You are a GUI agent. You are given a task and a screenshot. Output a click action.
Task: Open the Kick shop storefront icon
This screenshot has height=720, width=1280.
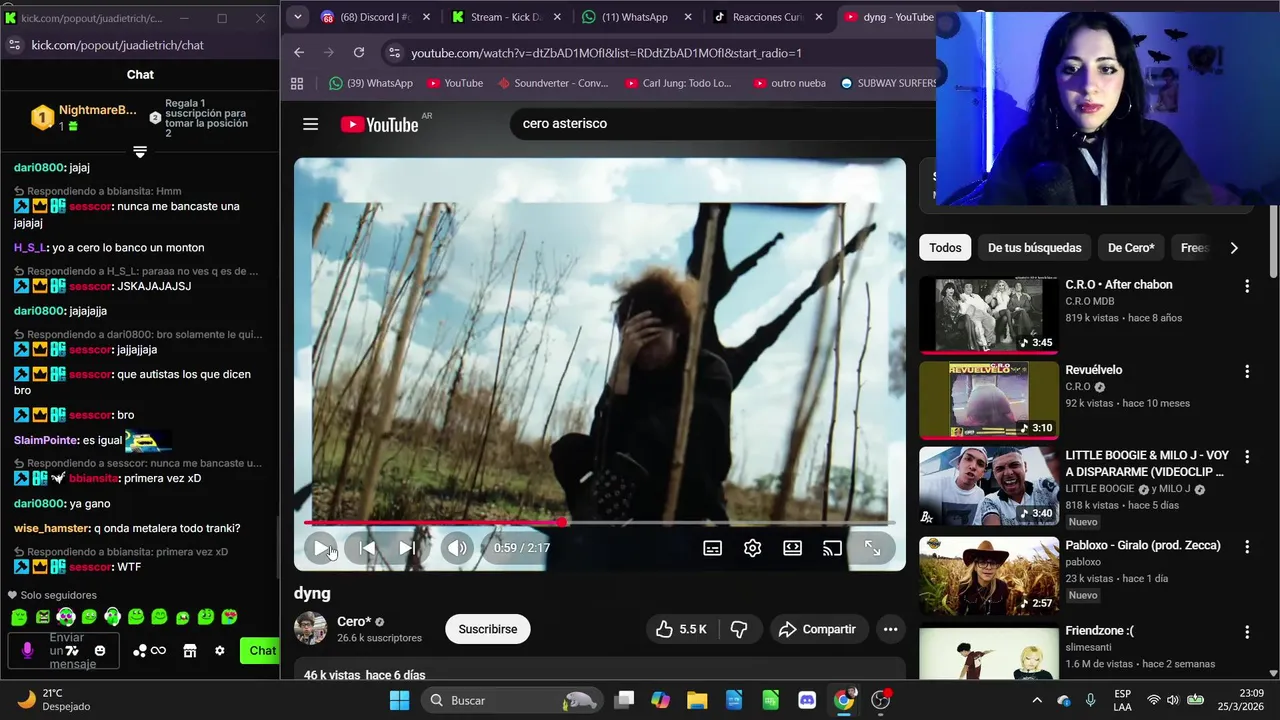pos(190,651)
